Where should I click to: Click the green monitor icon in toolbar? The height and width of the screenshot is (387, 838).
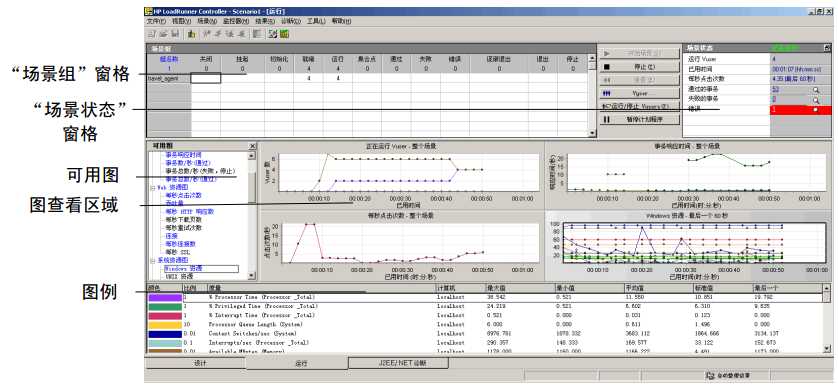(x=284, y=34)
